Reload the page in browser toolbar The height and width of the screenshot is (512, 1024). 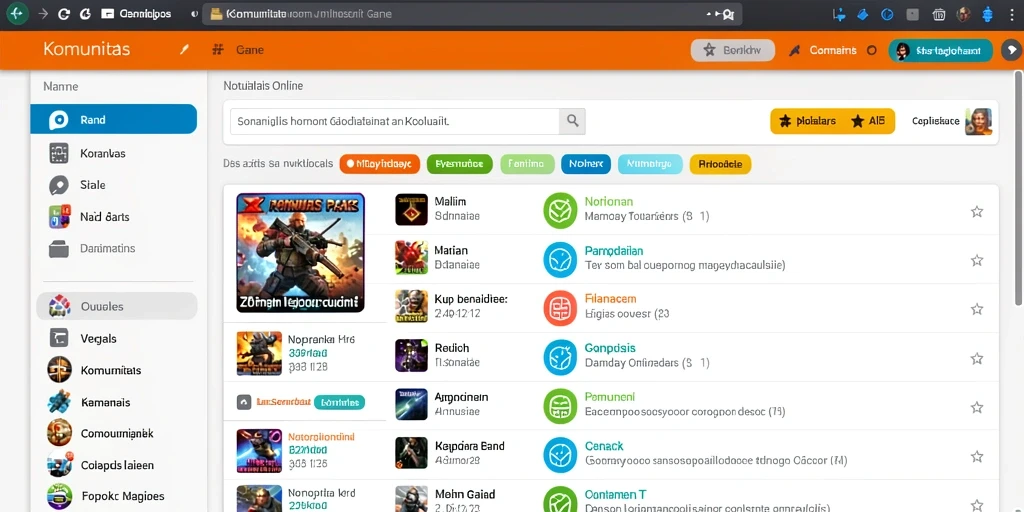[64, 14]
